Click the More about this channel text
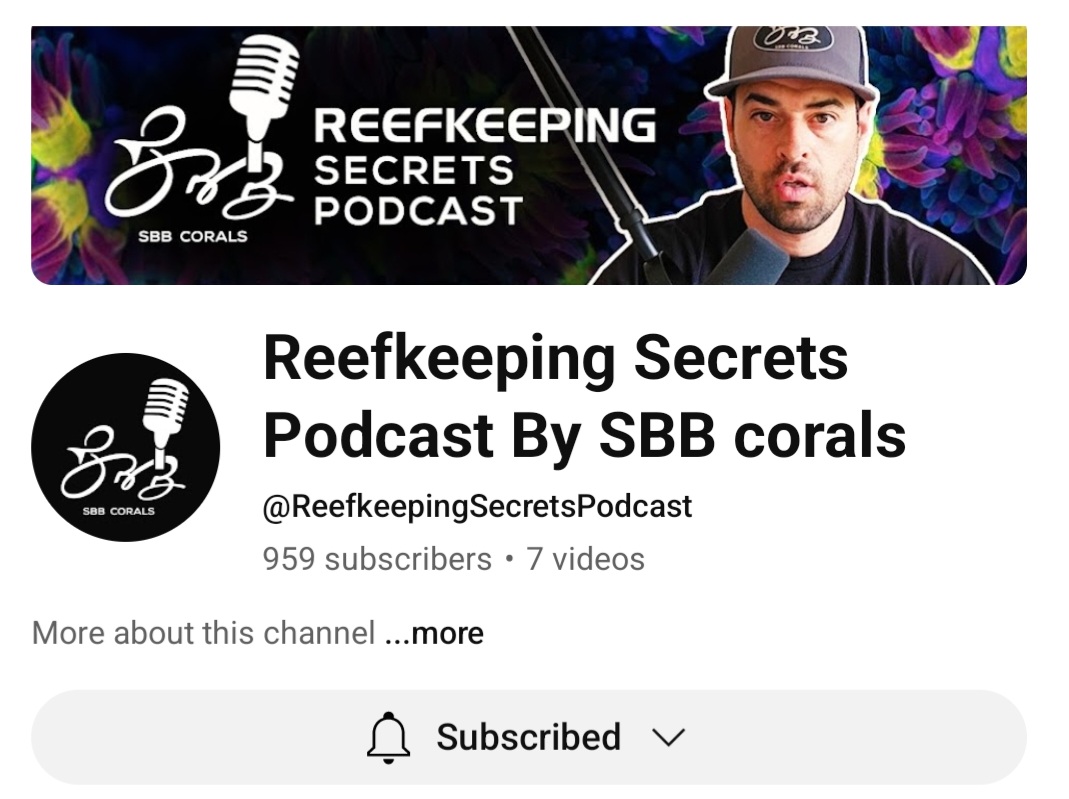Screen dimensions: 1069x799 pos(203,633)
